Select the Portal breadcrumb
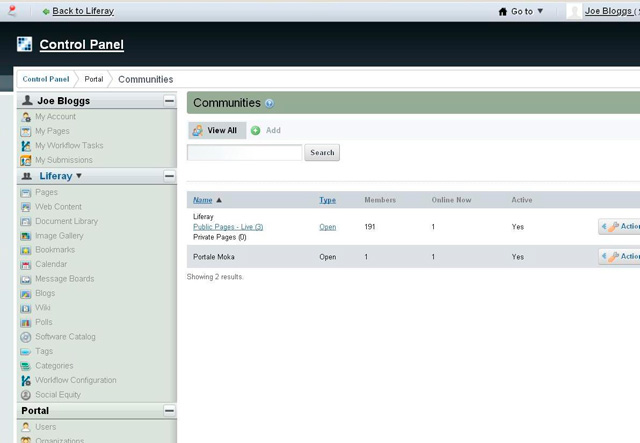 click(93, 79)
